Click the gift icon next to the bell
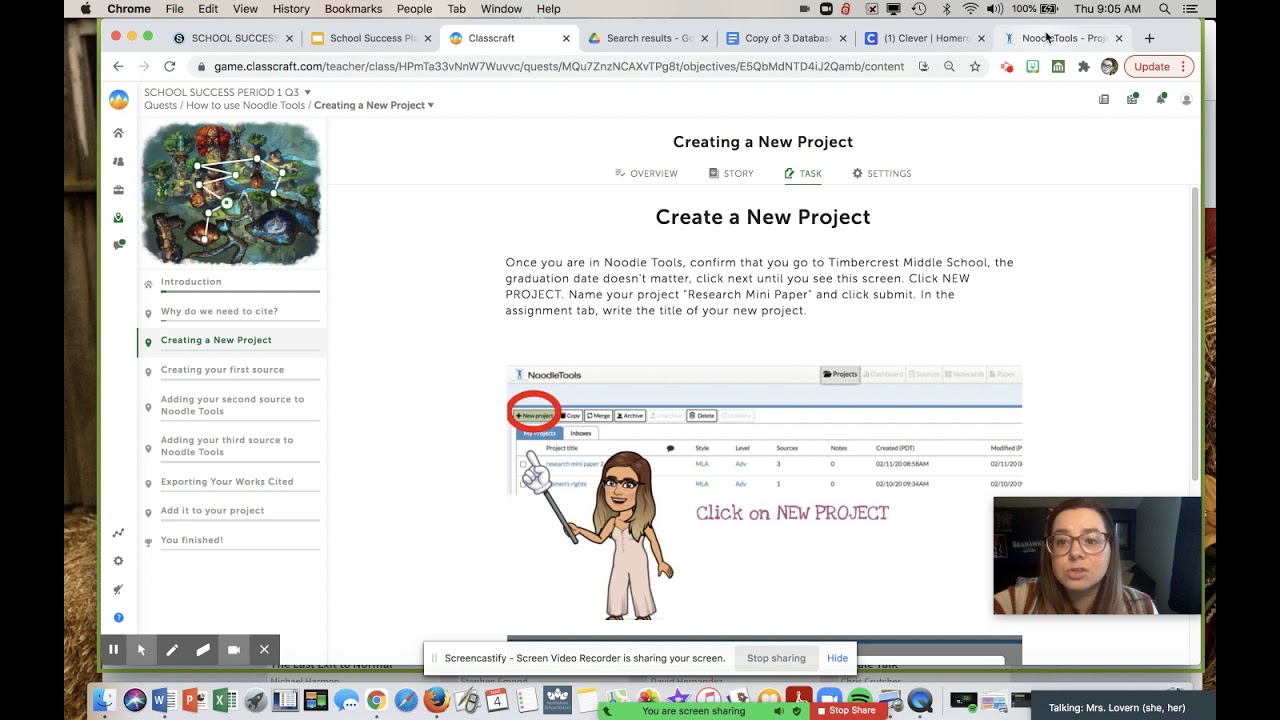 [x=1132, y=99]
